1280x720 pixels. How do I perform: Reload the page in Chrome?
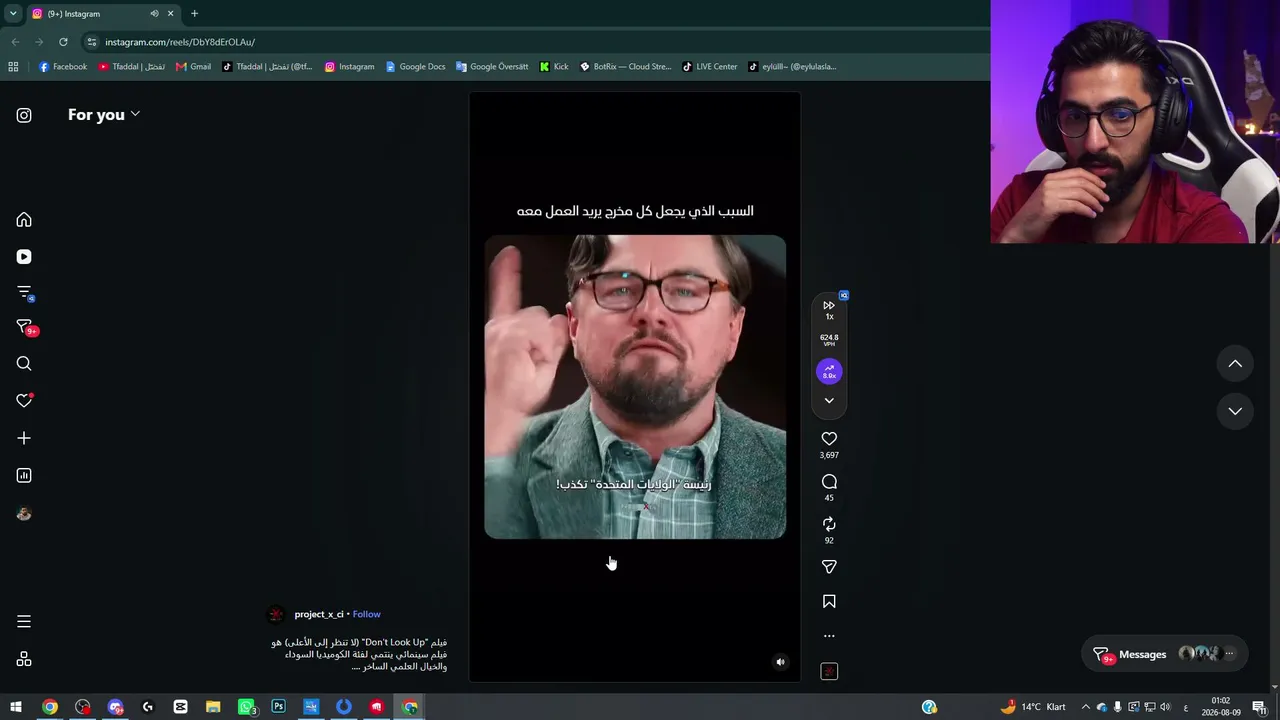(x=63, y=42)
